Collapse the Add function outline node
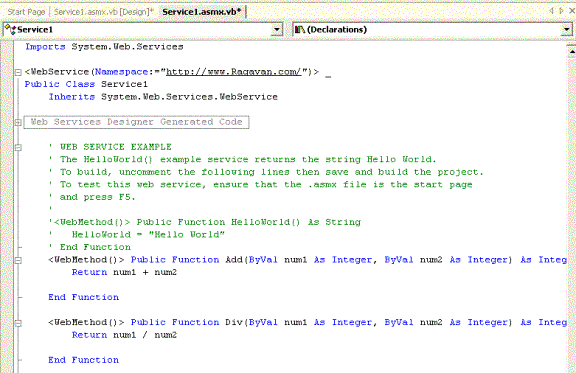Viewport: 576px width, 373px height. 18,260
